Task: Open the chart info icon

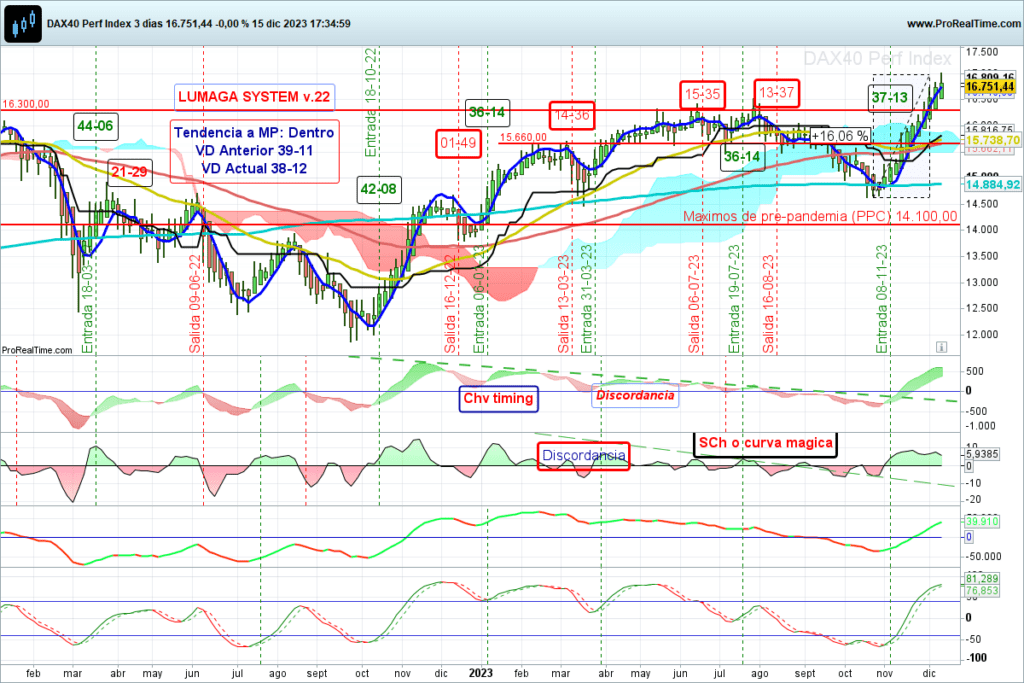Action: pyautogui.click(x=941, y=347)
